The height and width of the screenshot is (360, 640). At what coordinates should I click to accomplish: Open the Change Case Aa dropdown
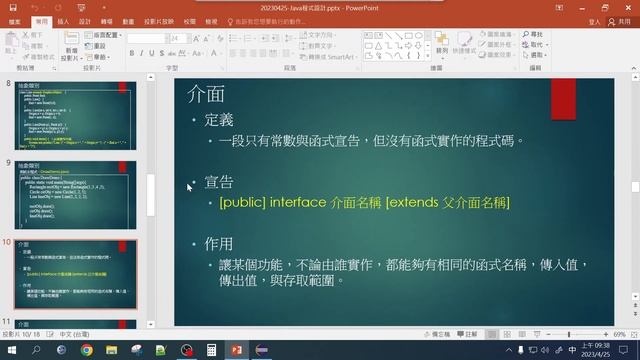[x=198, y=53]
